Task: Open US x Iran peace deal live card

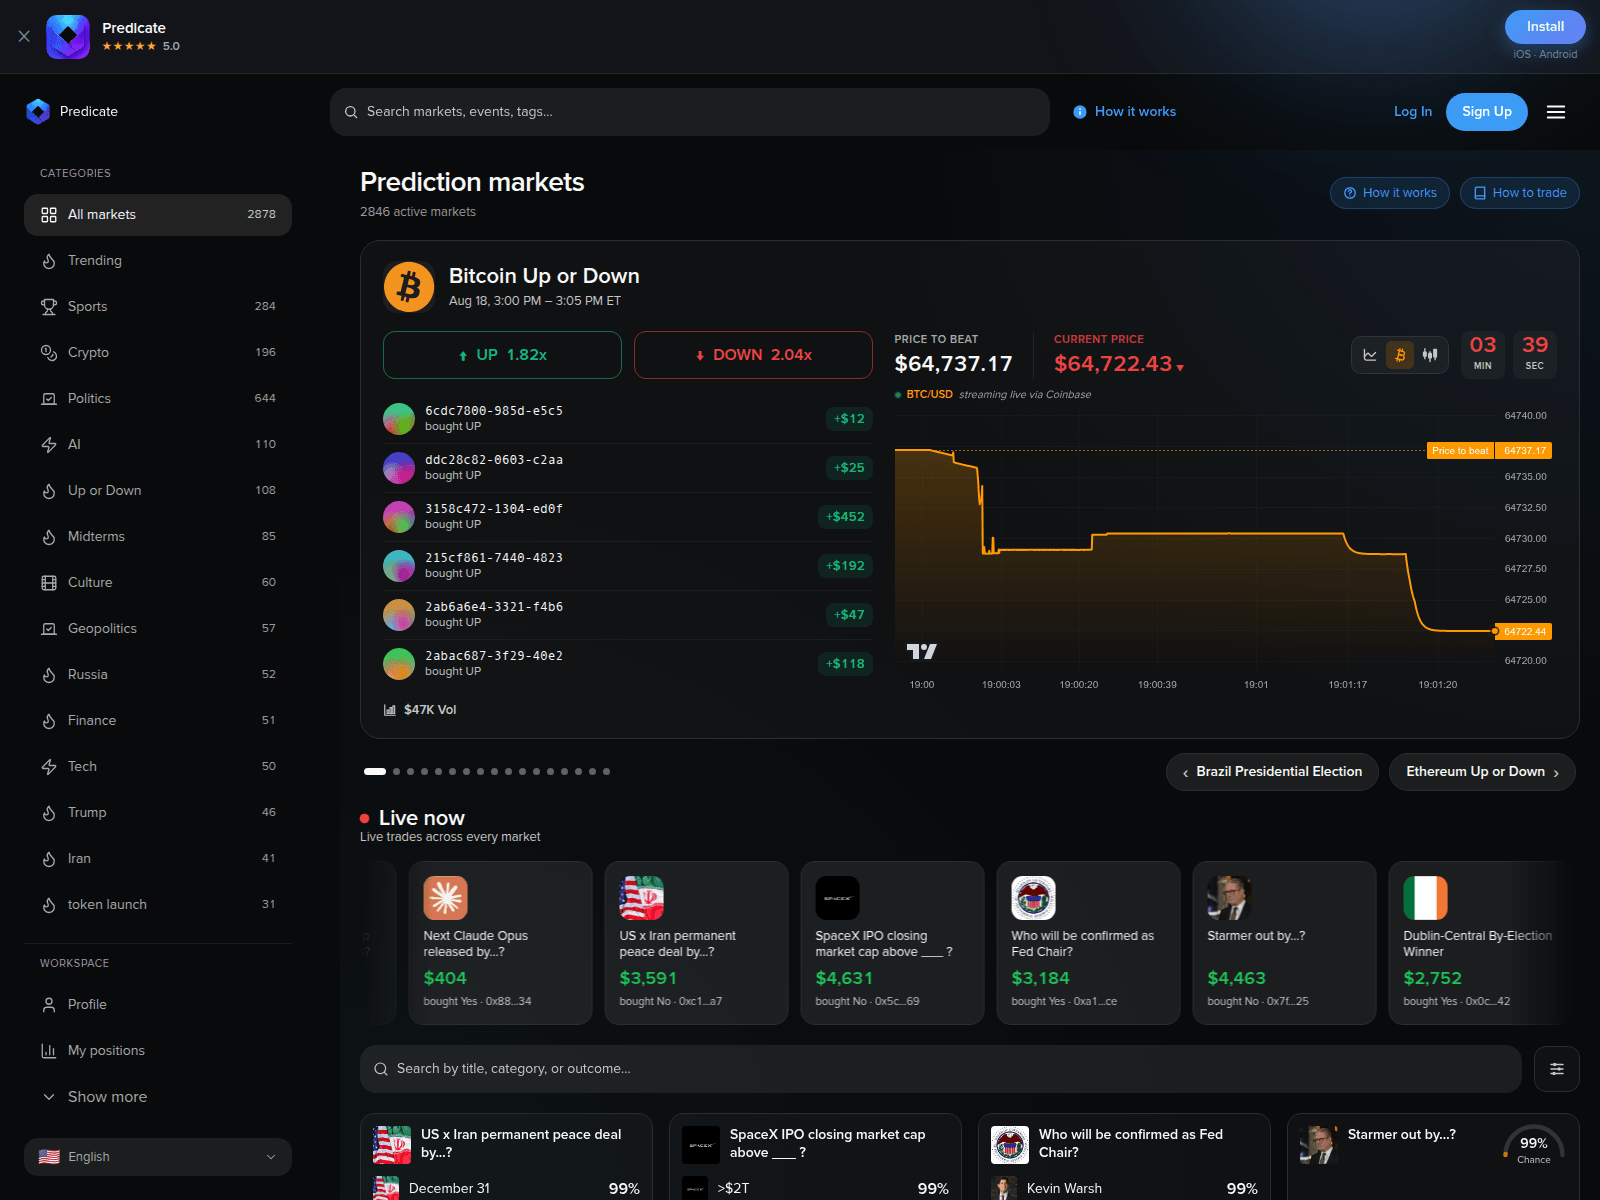Action: coord(697,943)
